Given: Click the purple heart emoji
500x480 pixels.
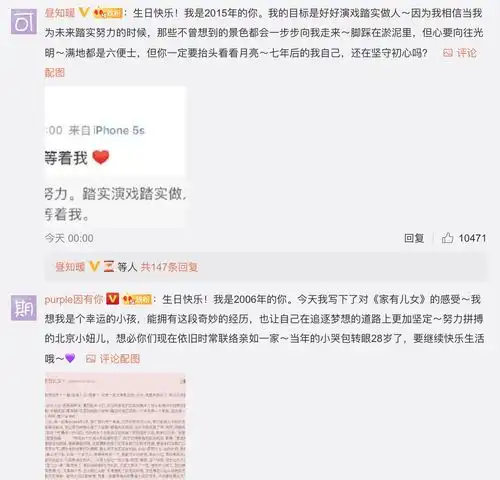Looking at the screenshot, I should [70, 358].
